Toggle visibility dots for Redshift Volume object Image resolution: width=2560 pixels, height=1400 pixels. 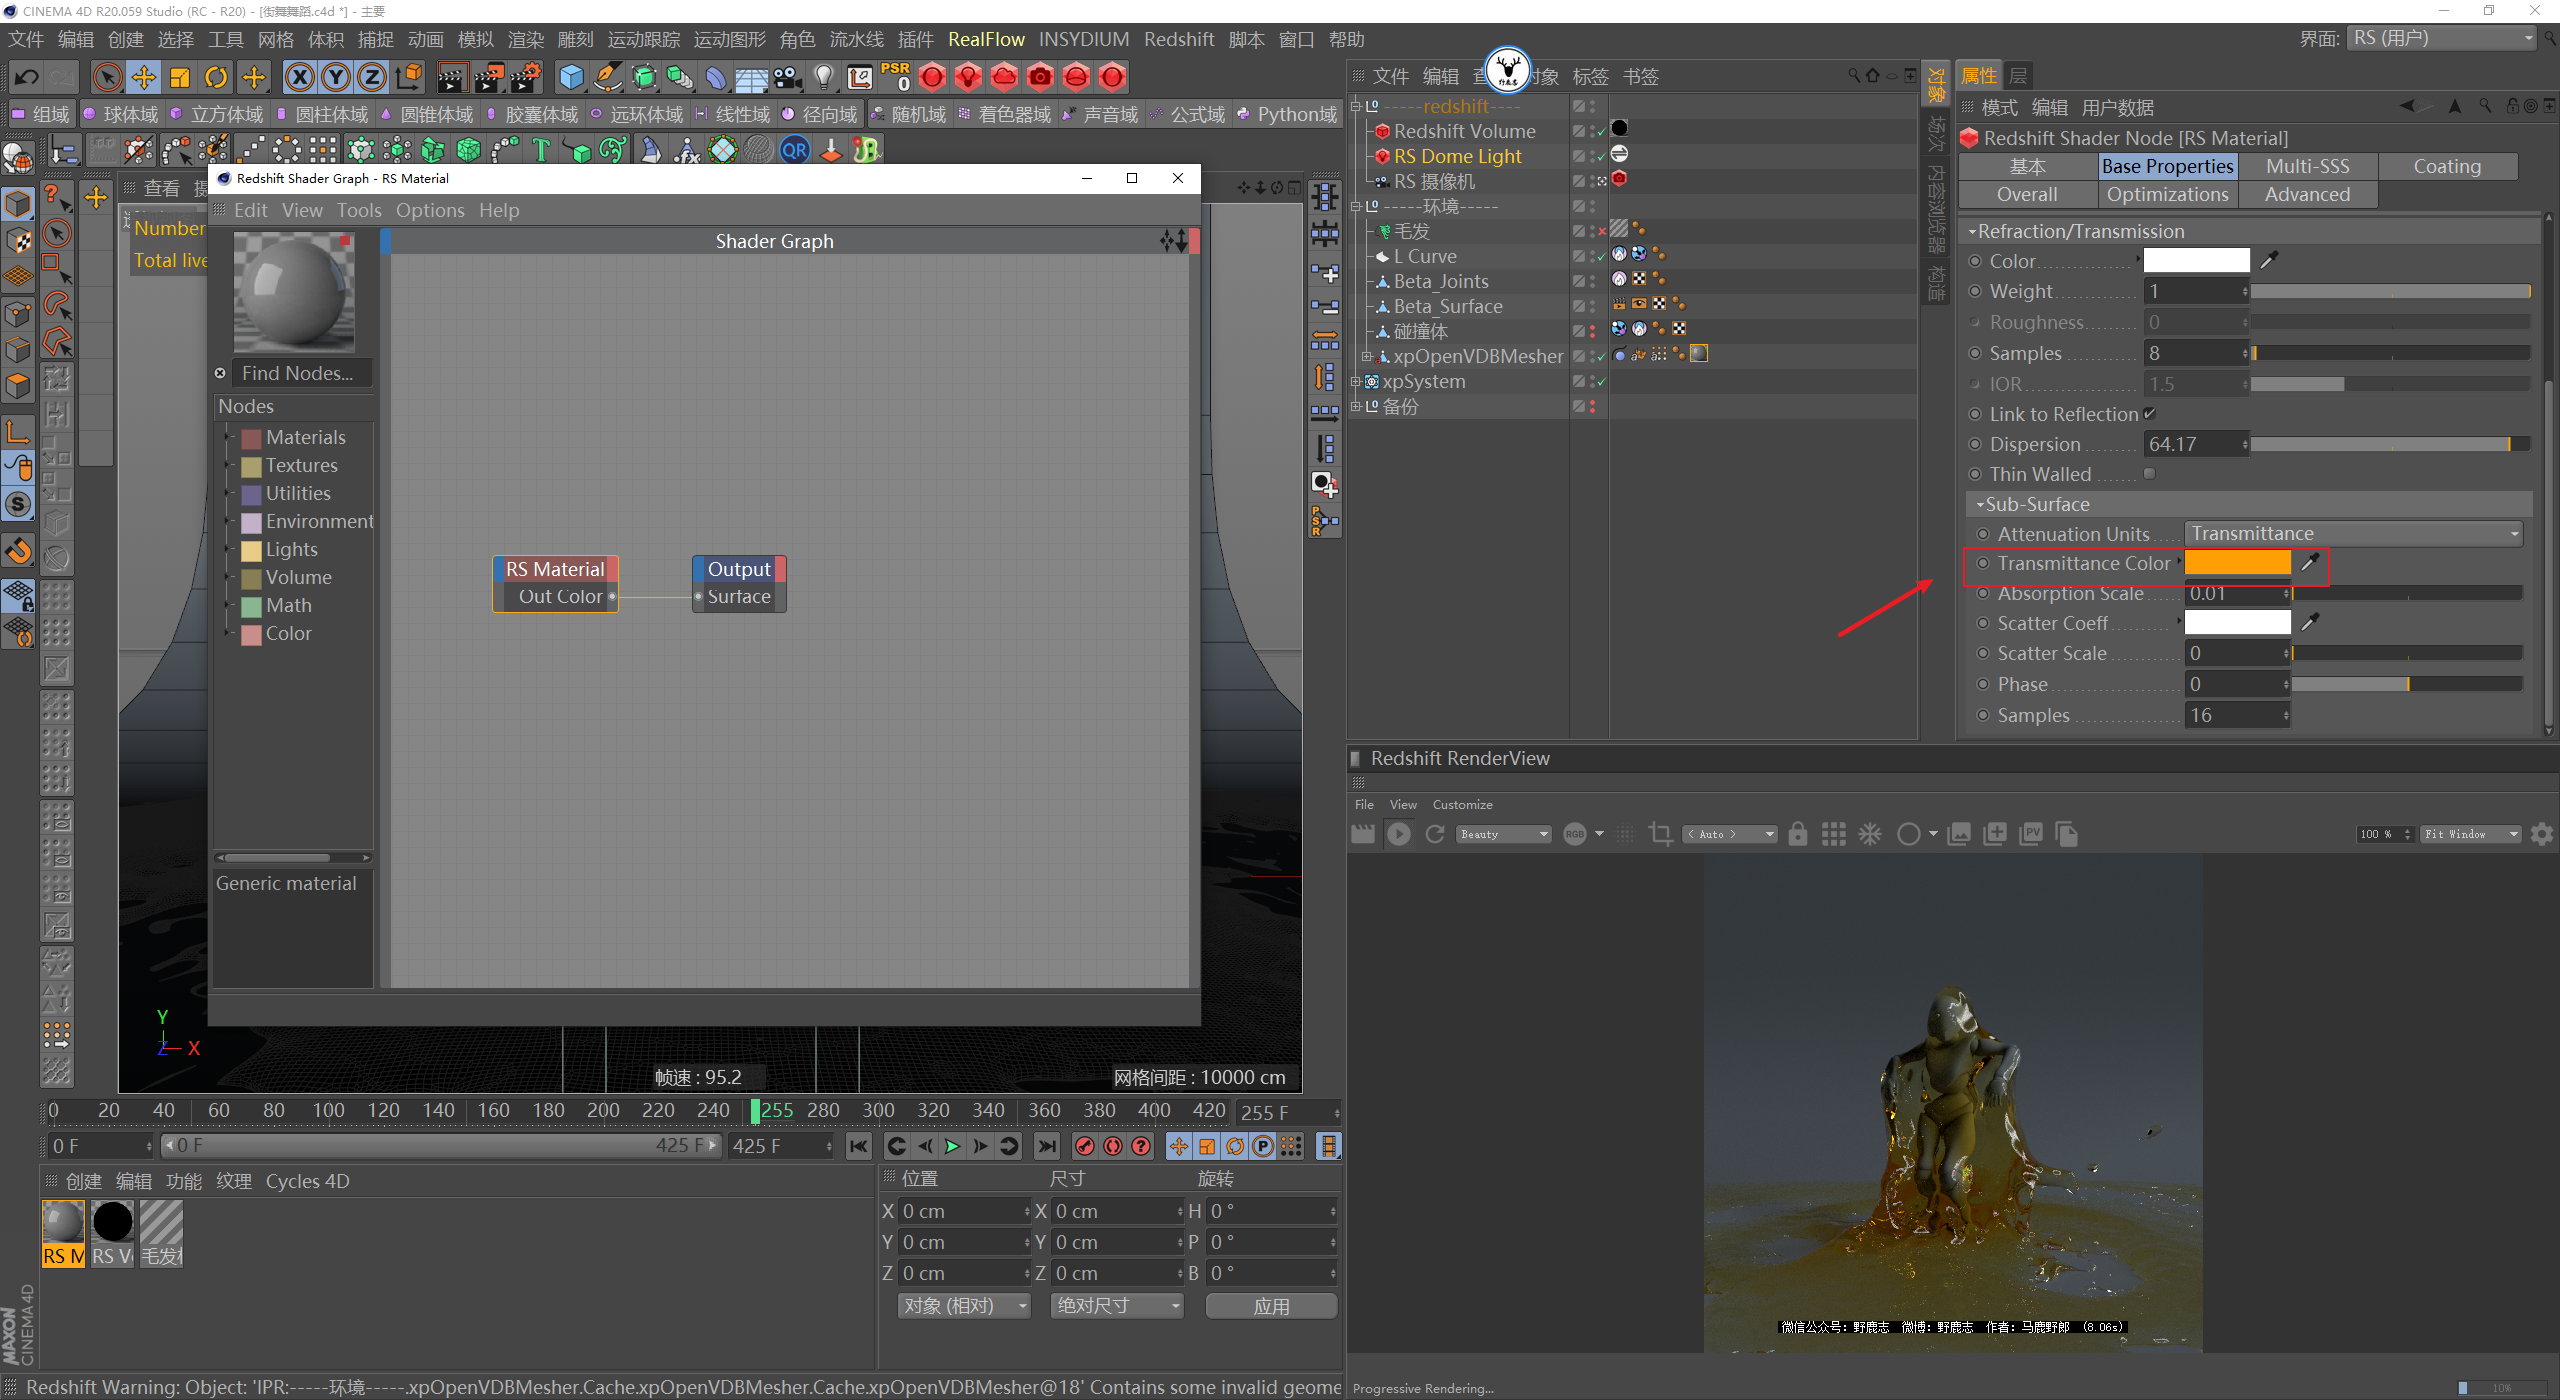[x=1594, y=130]
